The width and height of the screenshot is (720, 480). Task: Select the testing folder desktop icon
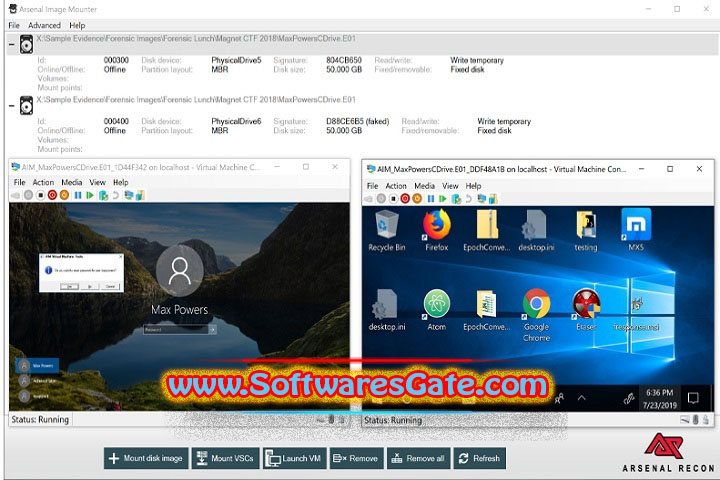click(586, 230)
